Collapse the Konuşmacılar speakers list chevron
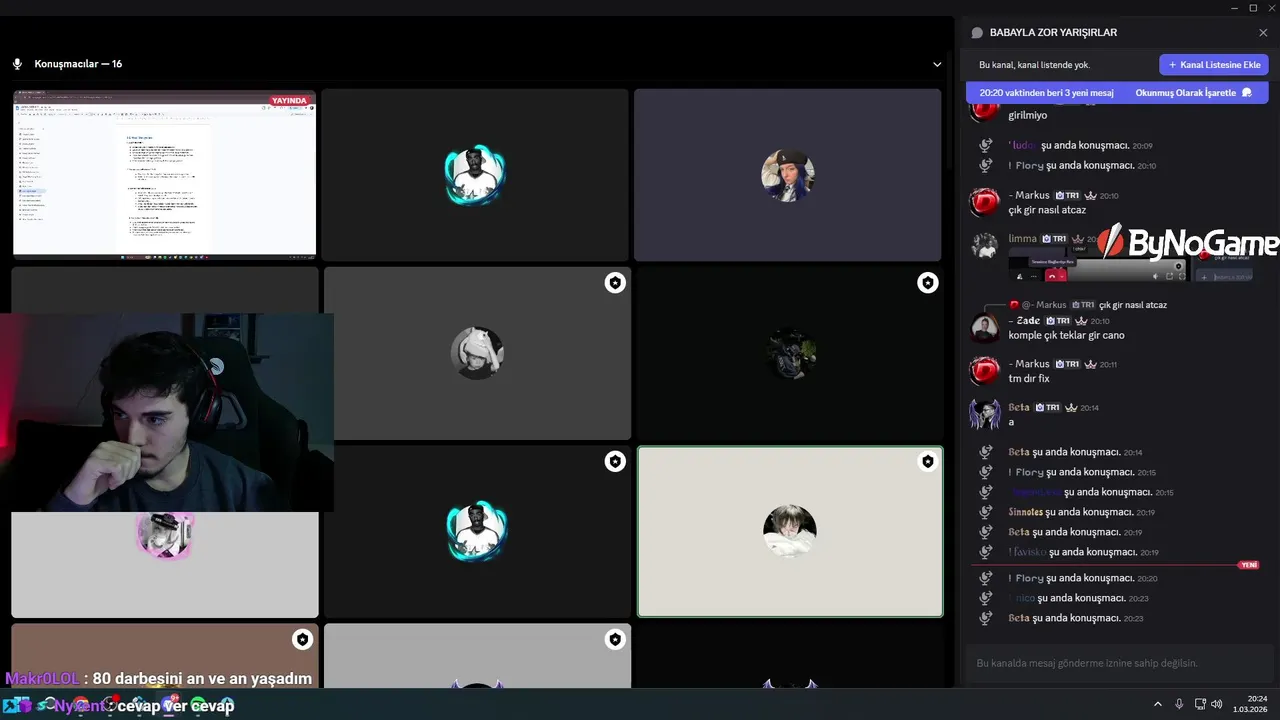Viewport: 1280px width, 720px height. point(937,64)
